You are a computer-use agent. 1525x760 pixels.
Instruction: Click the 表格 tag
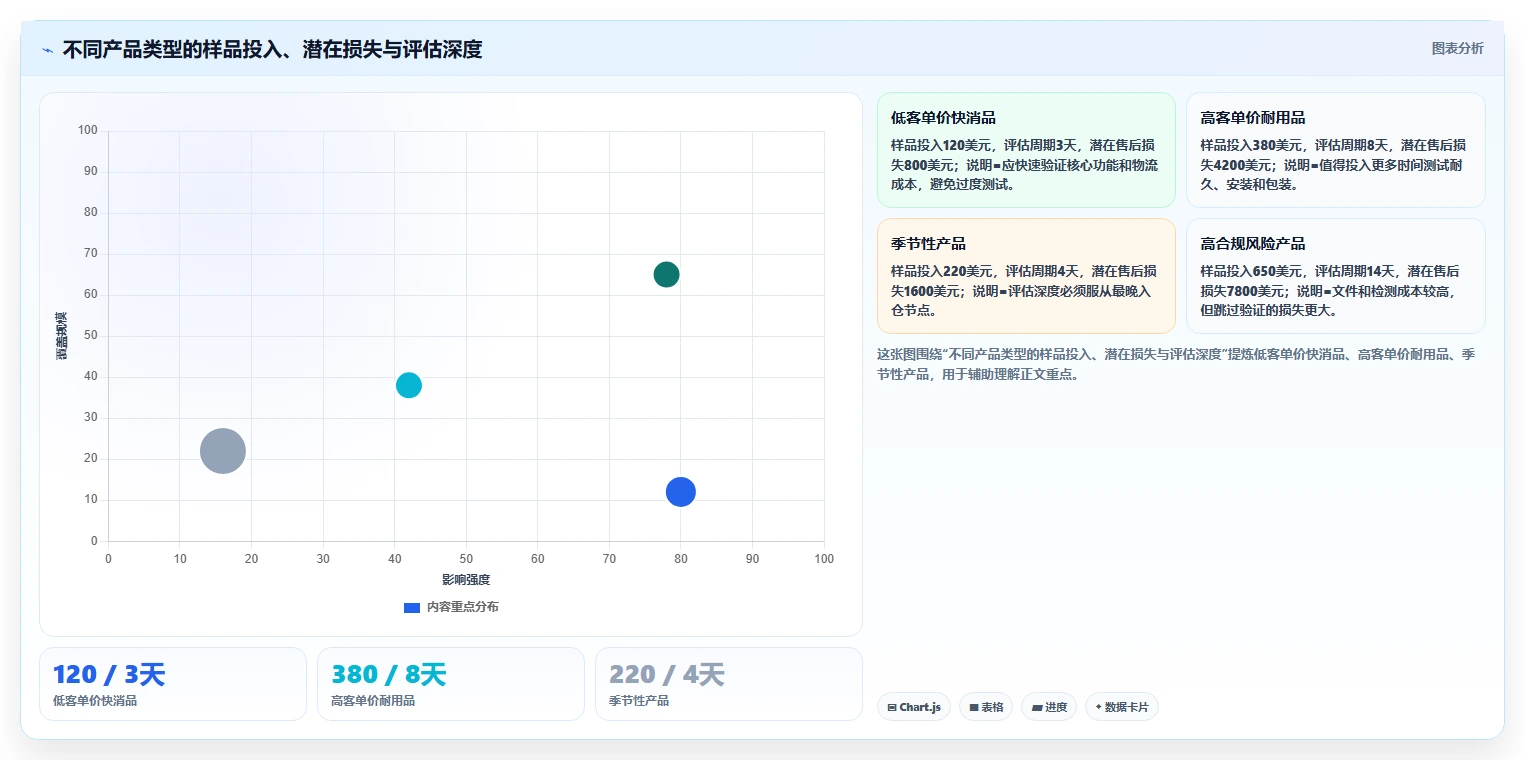(986, 707)
